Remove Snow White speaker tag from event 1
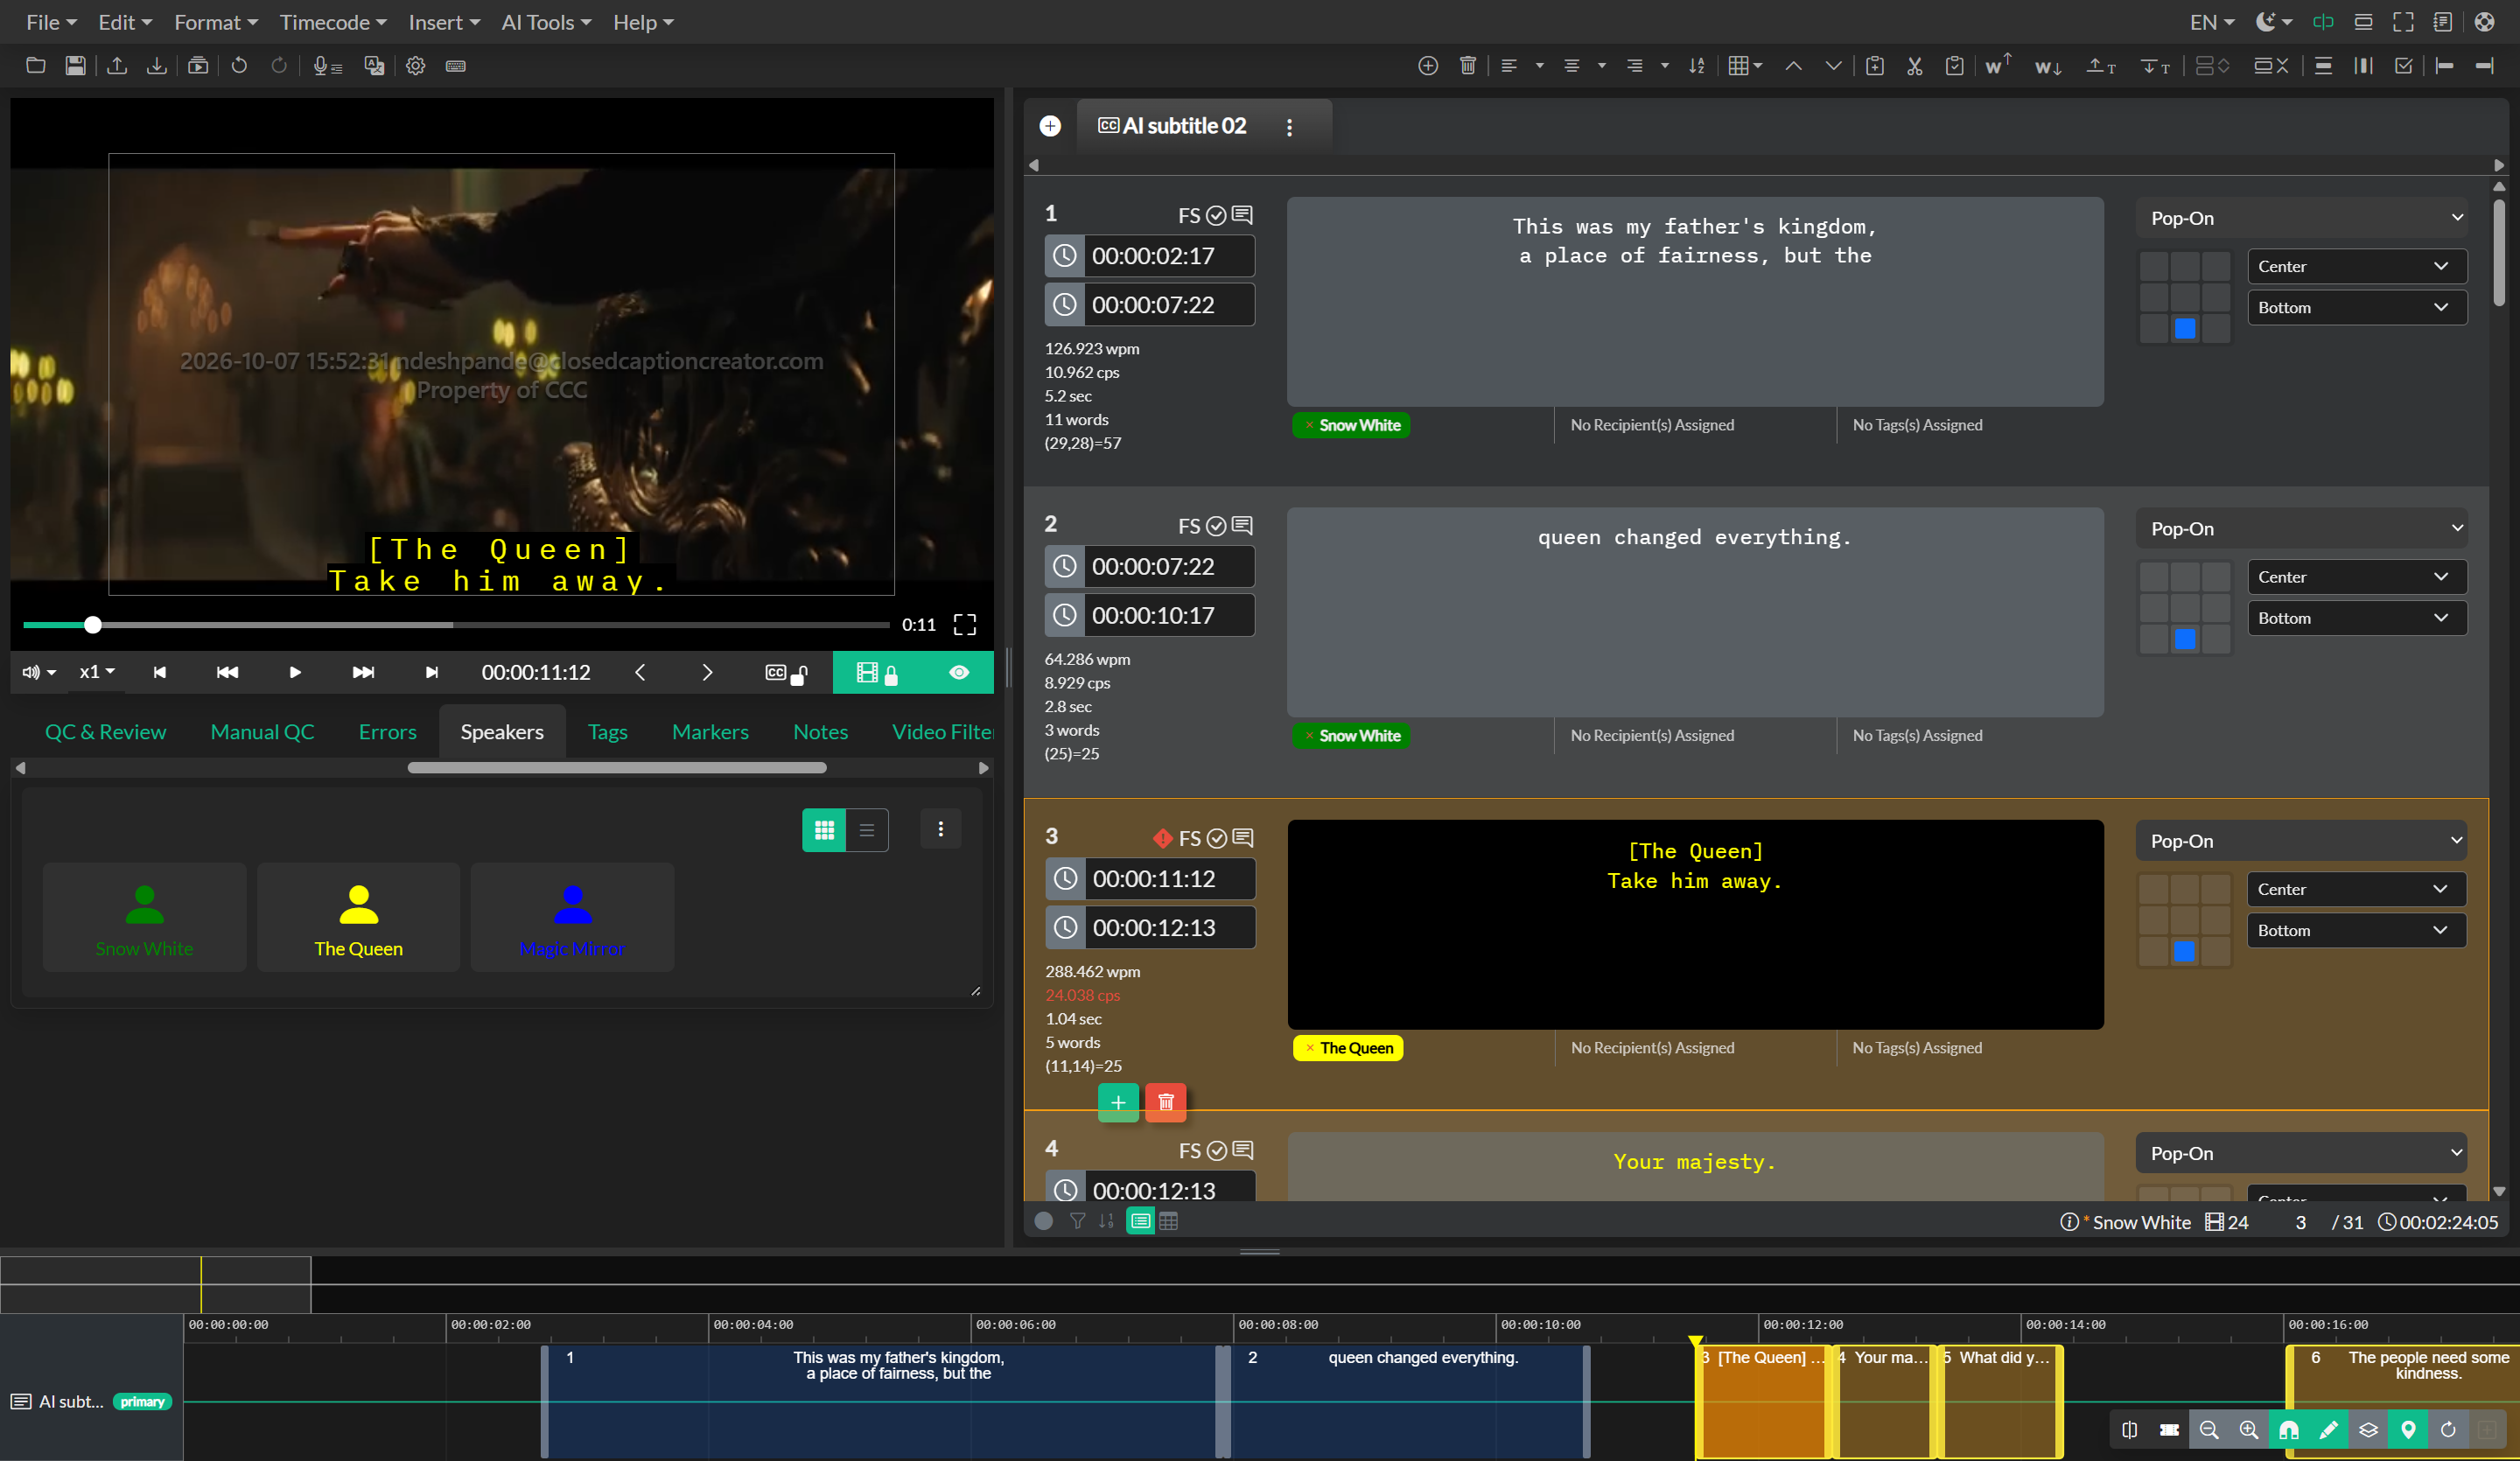 click(1308, 425)
